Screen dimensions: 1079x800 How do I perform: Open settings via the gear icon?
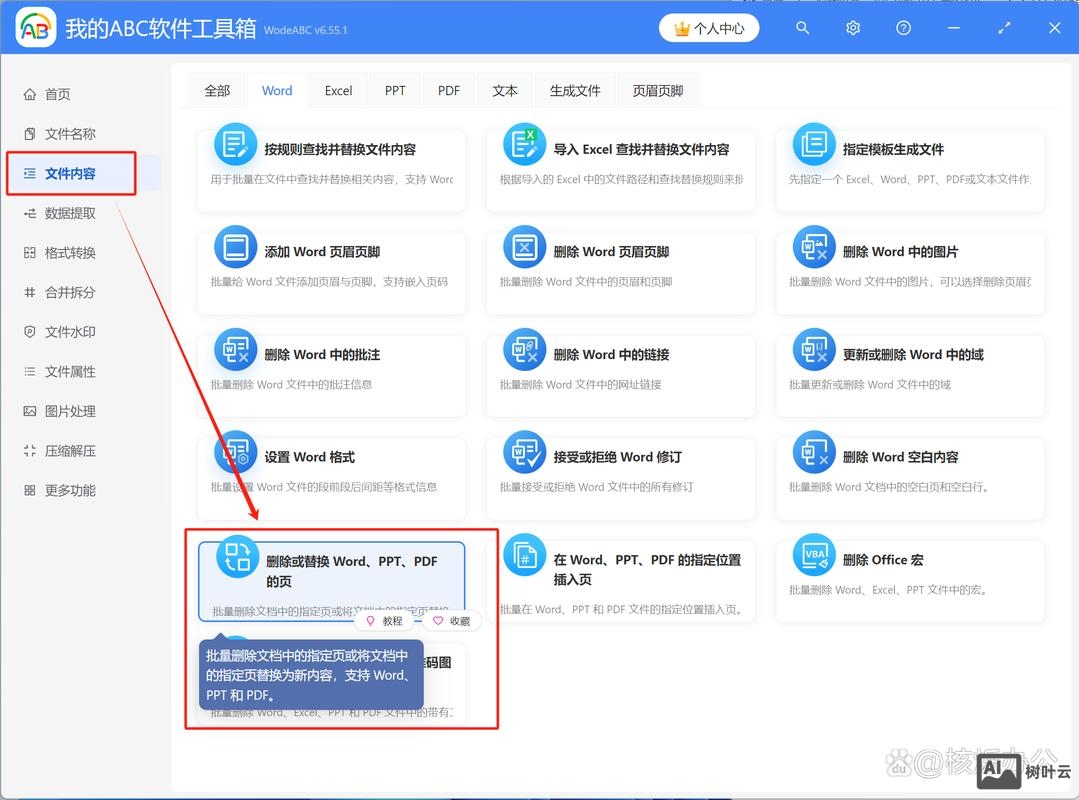(x=853, y=29)
